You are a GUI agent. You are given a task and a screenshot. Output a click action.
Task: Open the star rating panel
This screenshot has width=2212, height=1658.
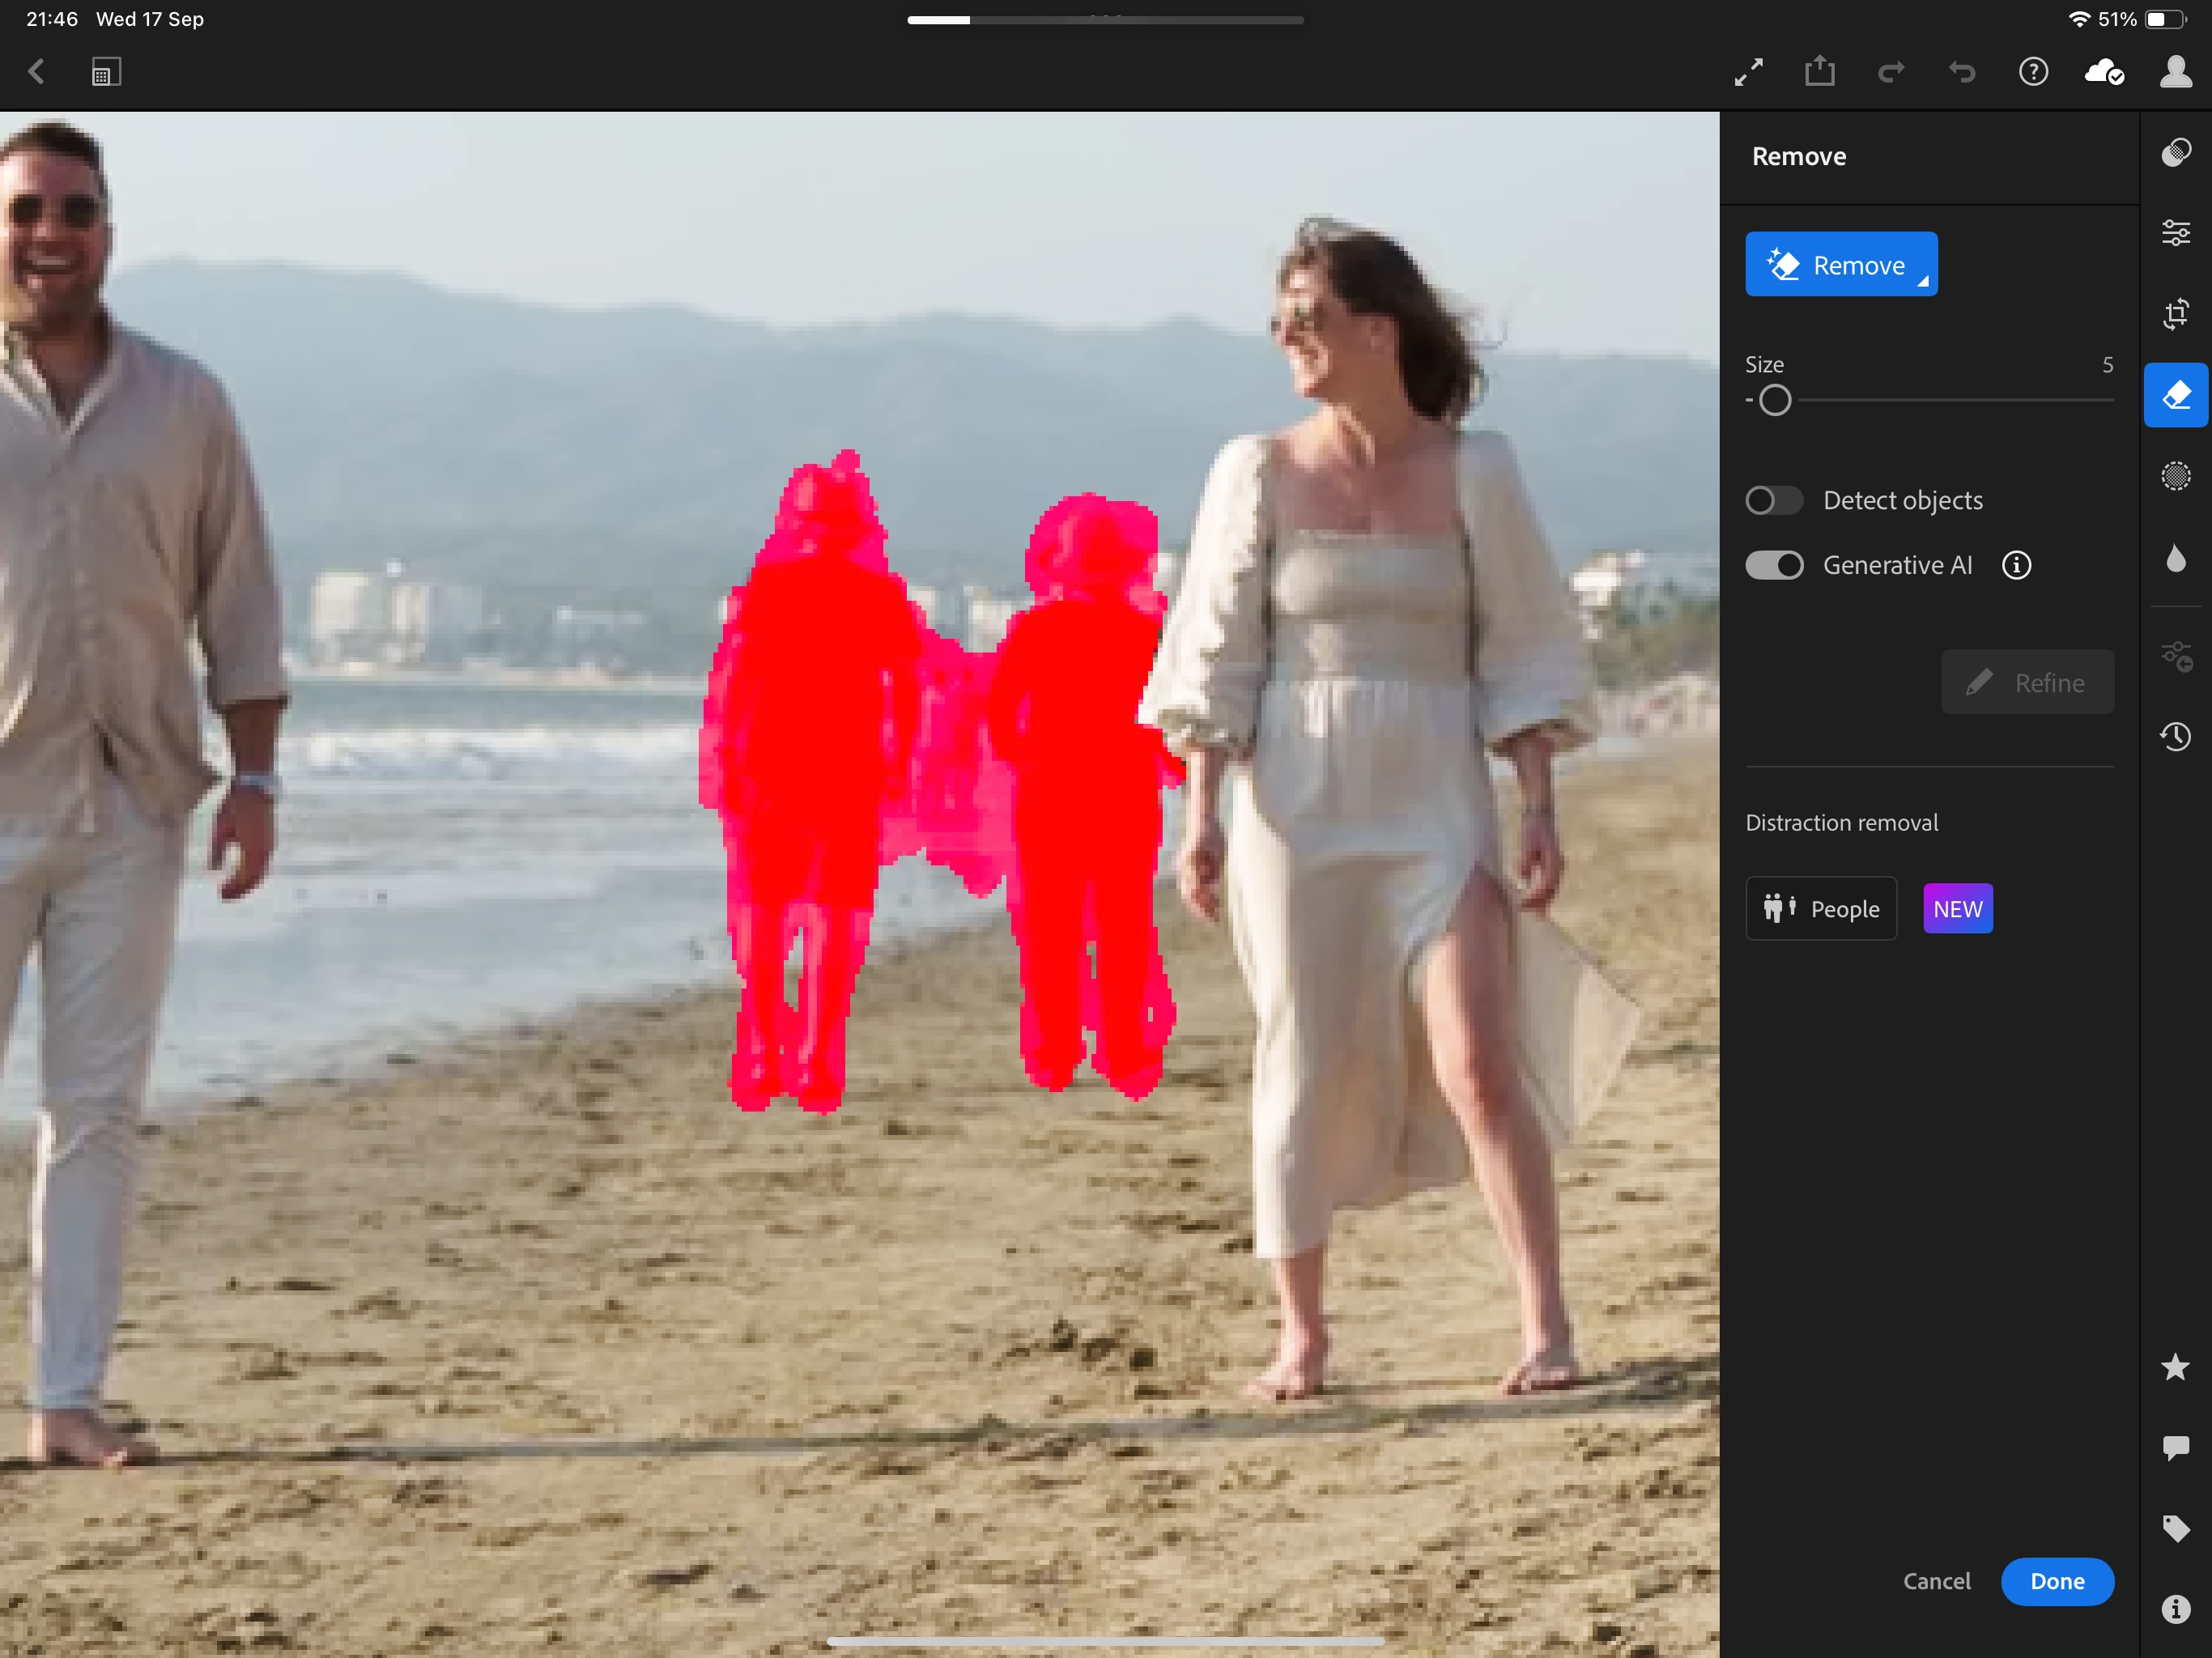pyautogui.click(x=2175, y=1367)
